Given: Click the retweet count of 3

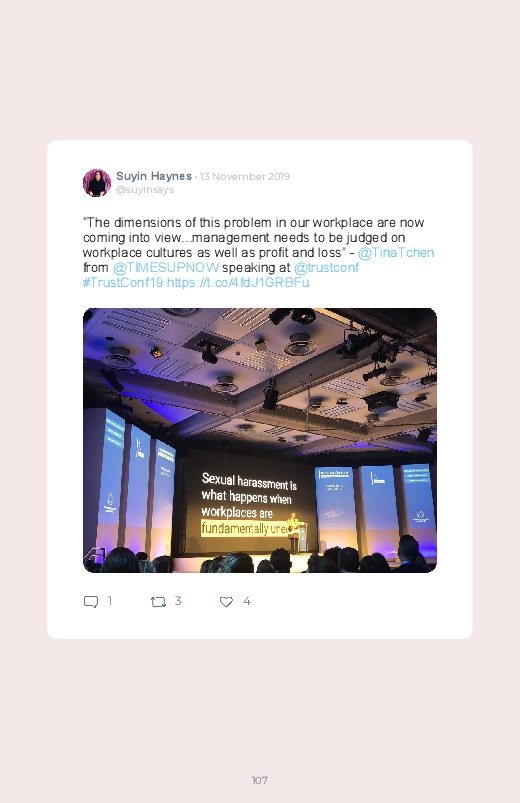Looking at the screenshot, I should coord(178,601).
